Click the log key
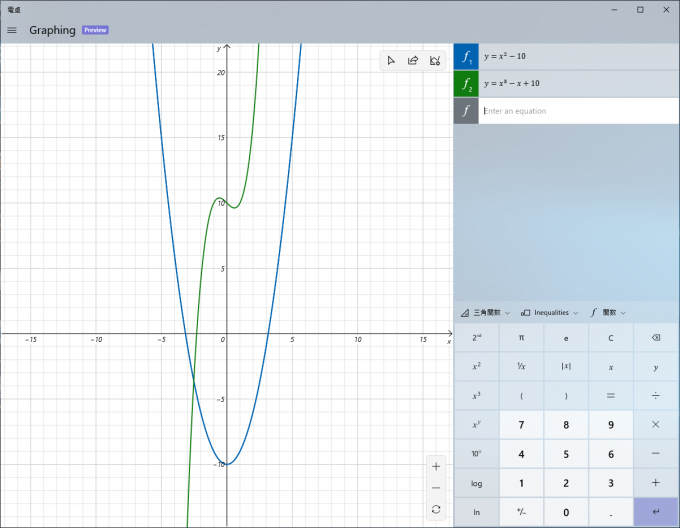The image size is (680, 528). coord(477,483)
